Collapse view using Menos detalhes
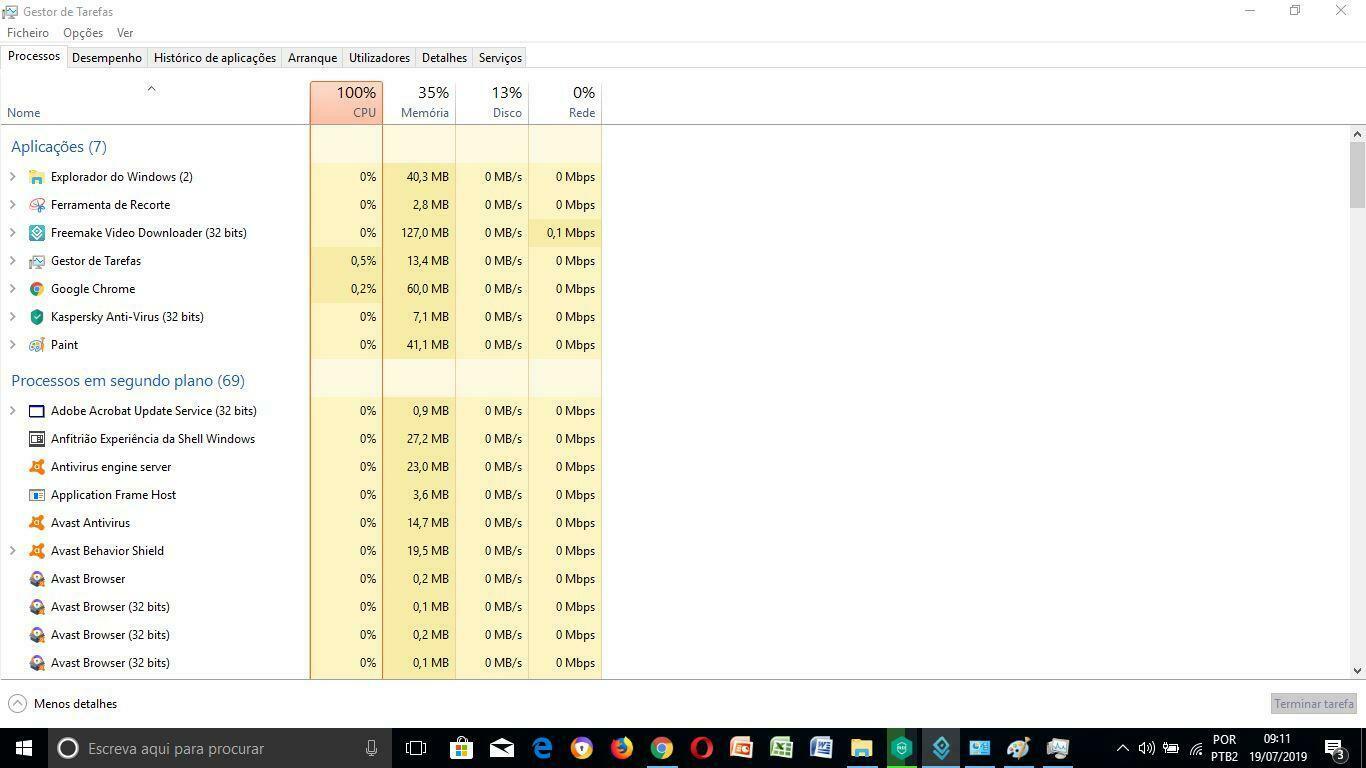 [63, 704]
